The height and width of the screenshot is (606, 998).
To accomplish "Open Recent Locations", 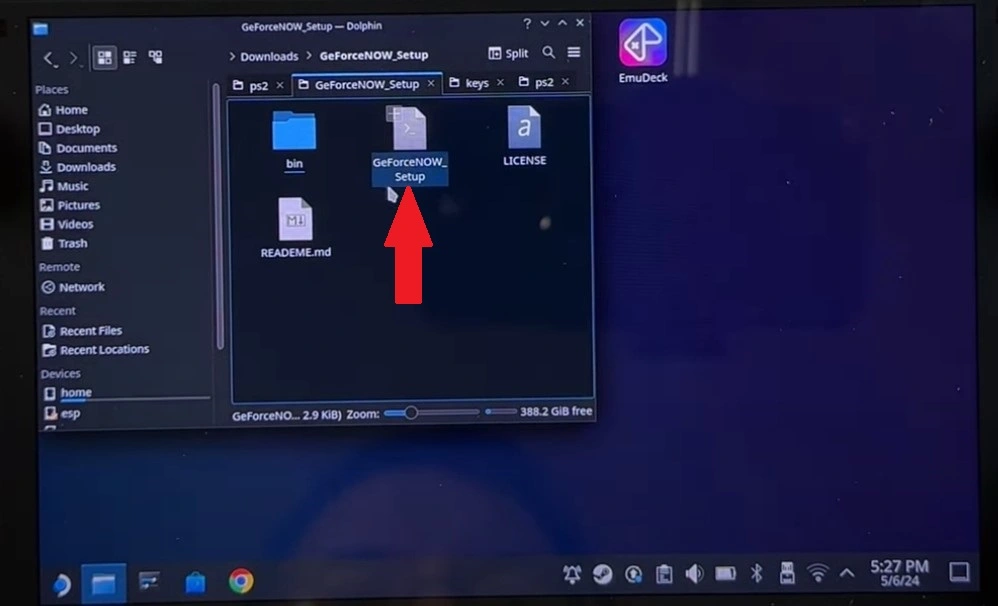I will coord(95,349).
